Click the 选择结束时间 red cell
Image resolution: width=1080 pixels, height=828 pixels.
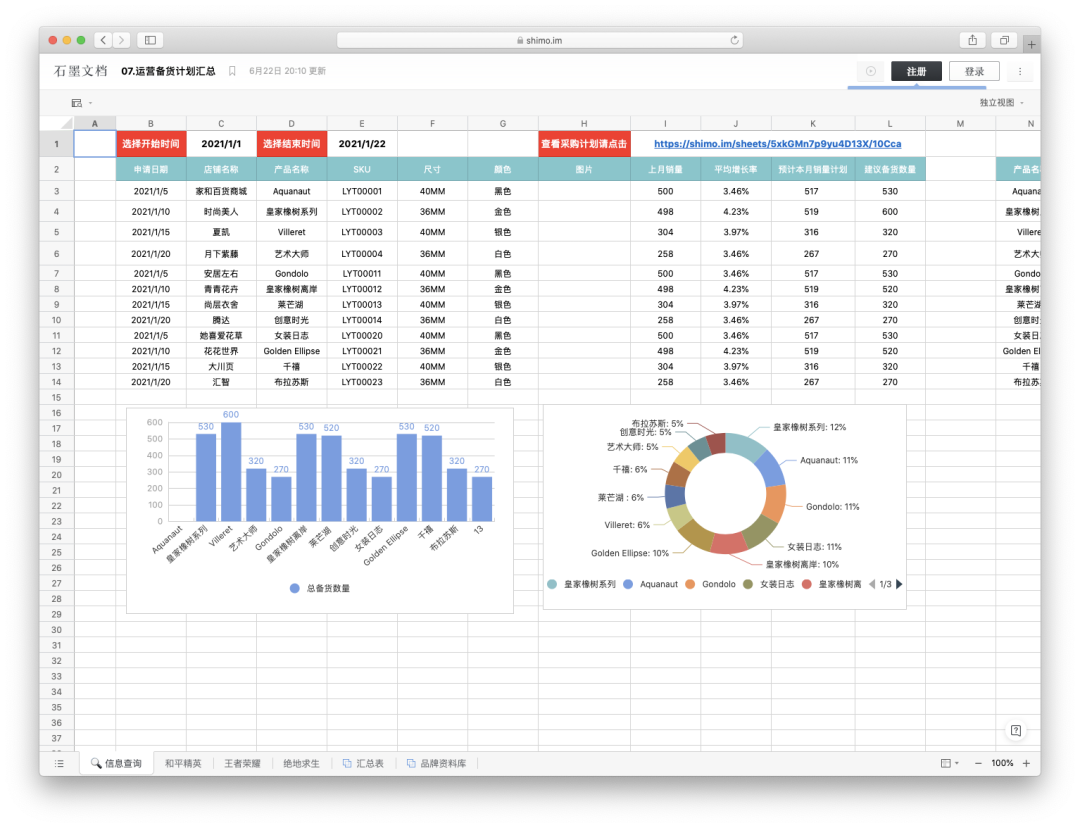click(x=291, y=144)
